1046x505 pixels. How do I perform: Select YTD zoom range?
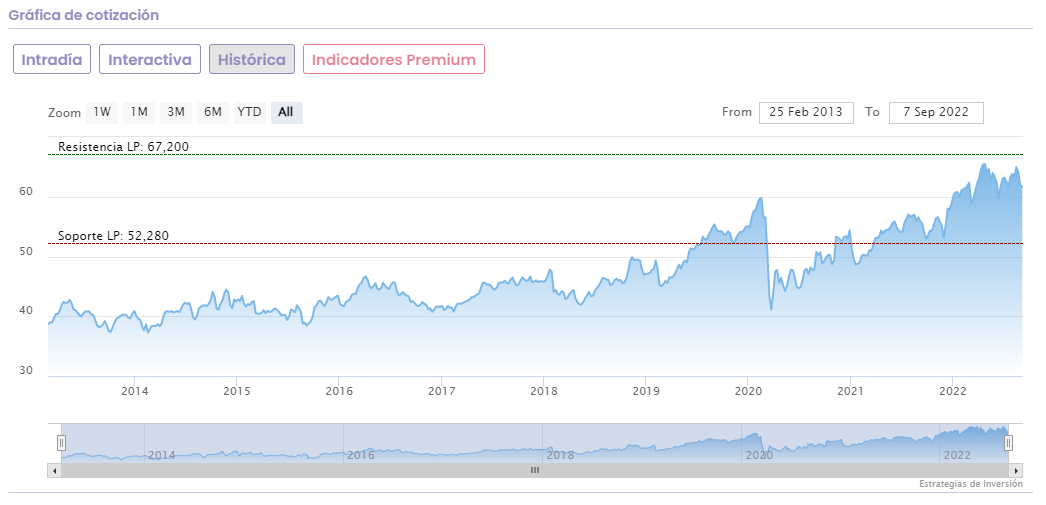click(249, 112)
